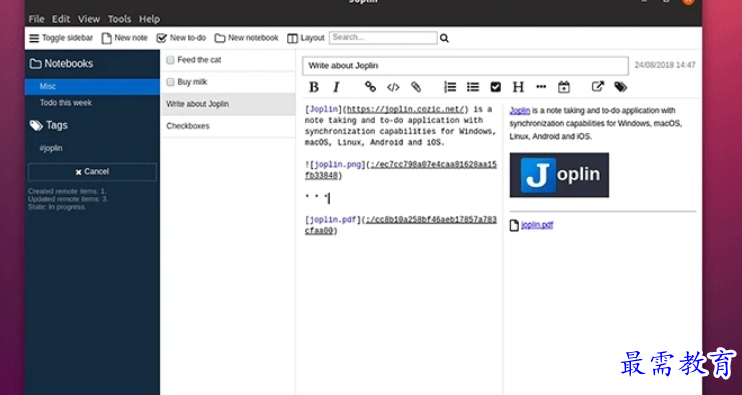This screenshot has height=395, width=742.
Task: Change the Layout from toolbar
Action: click(306, 38)
